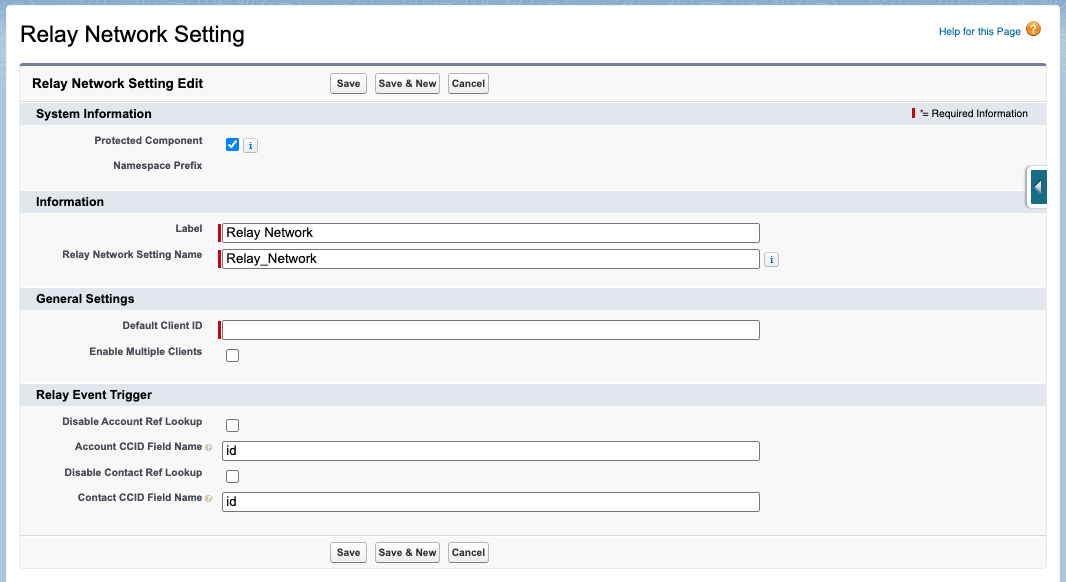1066x582 pixels.
Task: Tick the Disable Contact Ref Lookup checkbox
Action: pos(233,476)
